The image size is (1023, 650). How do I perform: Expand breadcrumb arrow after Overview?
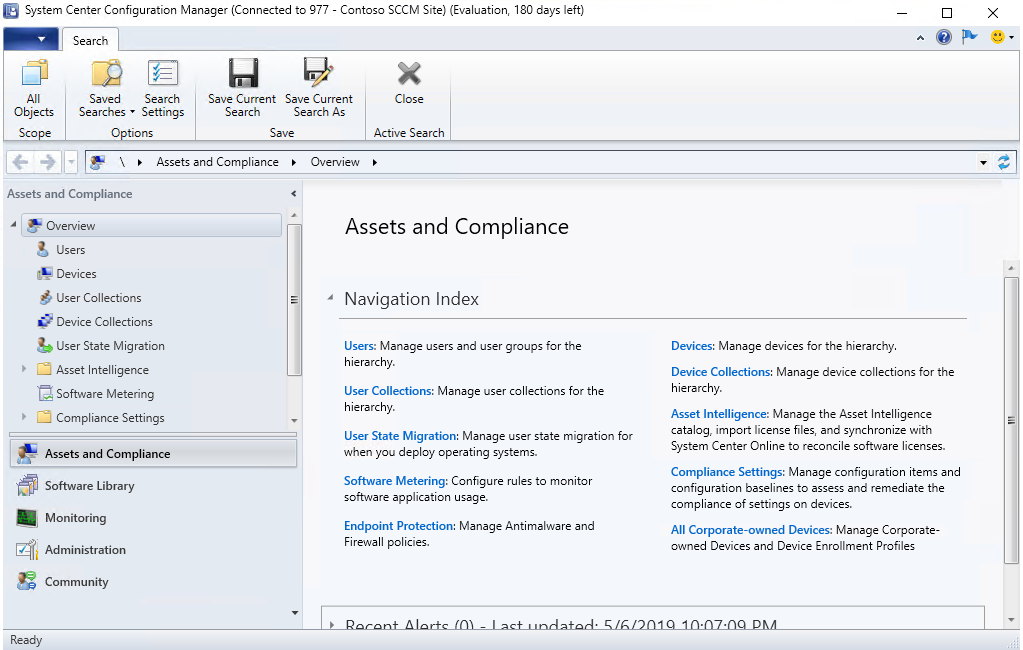[x=374, y=162]
